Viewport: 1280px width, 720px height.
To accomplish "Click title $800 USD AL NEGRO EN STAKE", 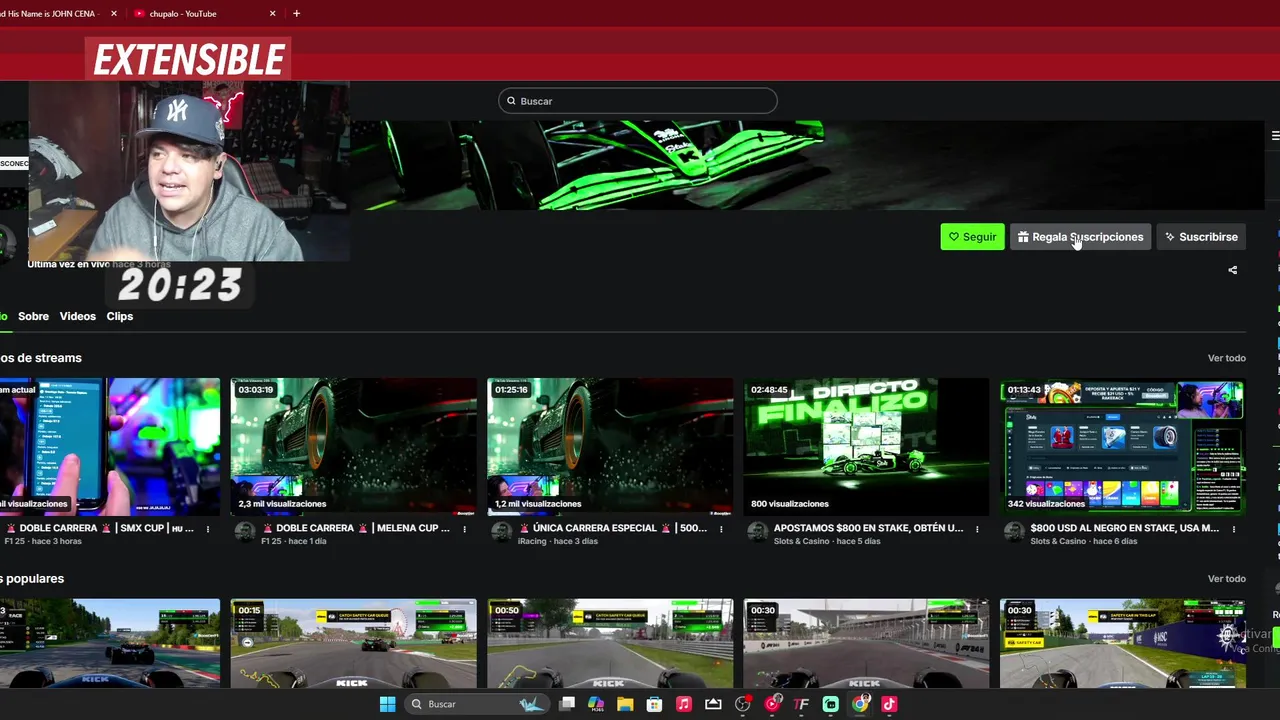I will click(1125, 528).
